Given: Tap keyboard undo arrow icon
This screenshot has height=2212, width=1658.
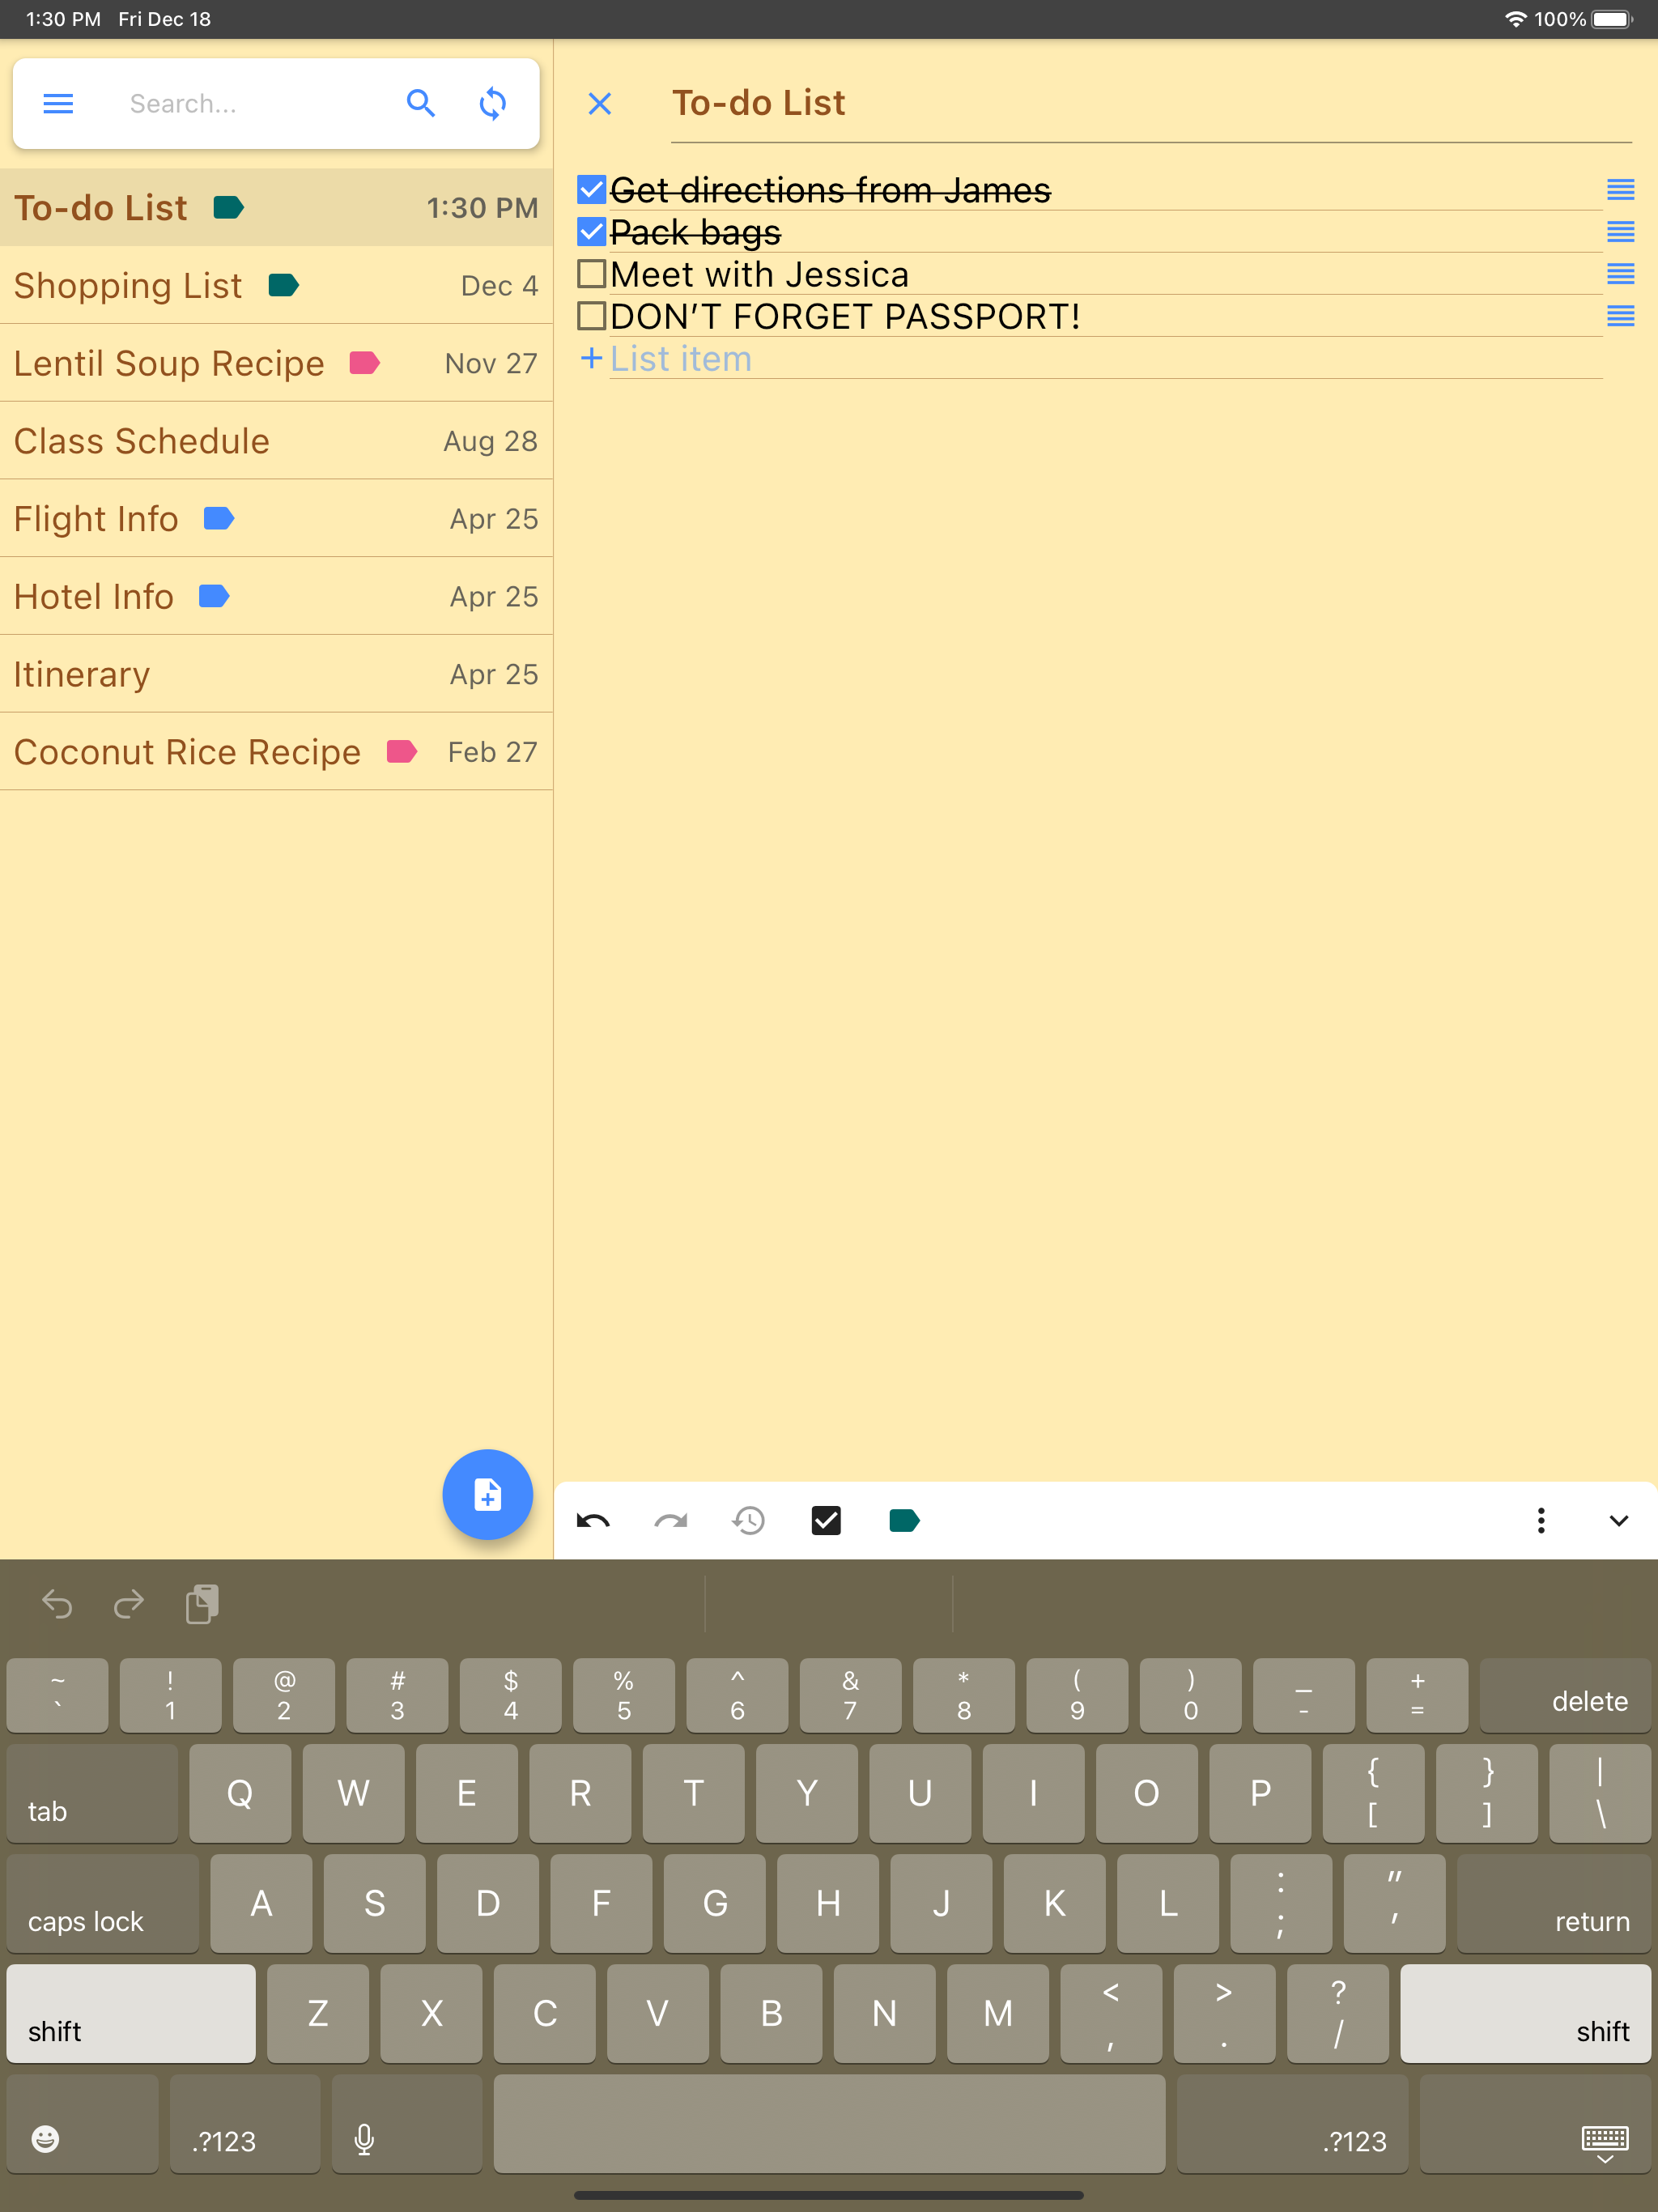Looking at the screenshot, I should pos(57,1604).
